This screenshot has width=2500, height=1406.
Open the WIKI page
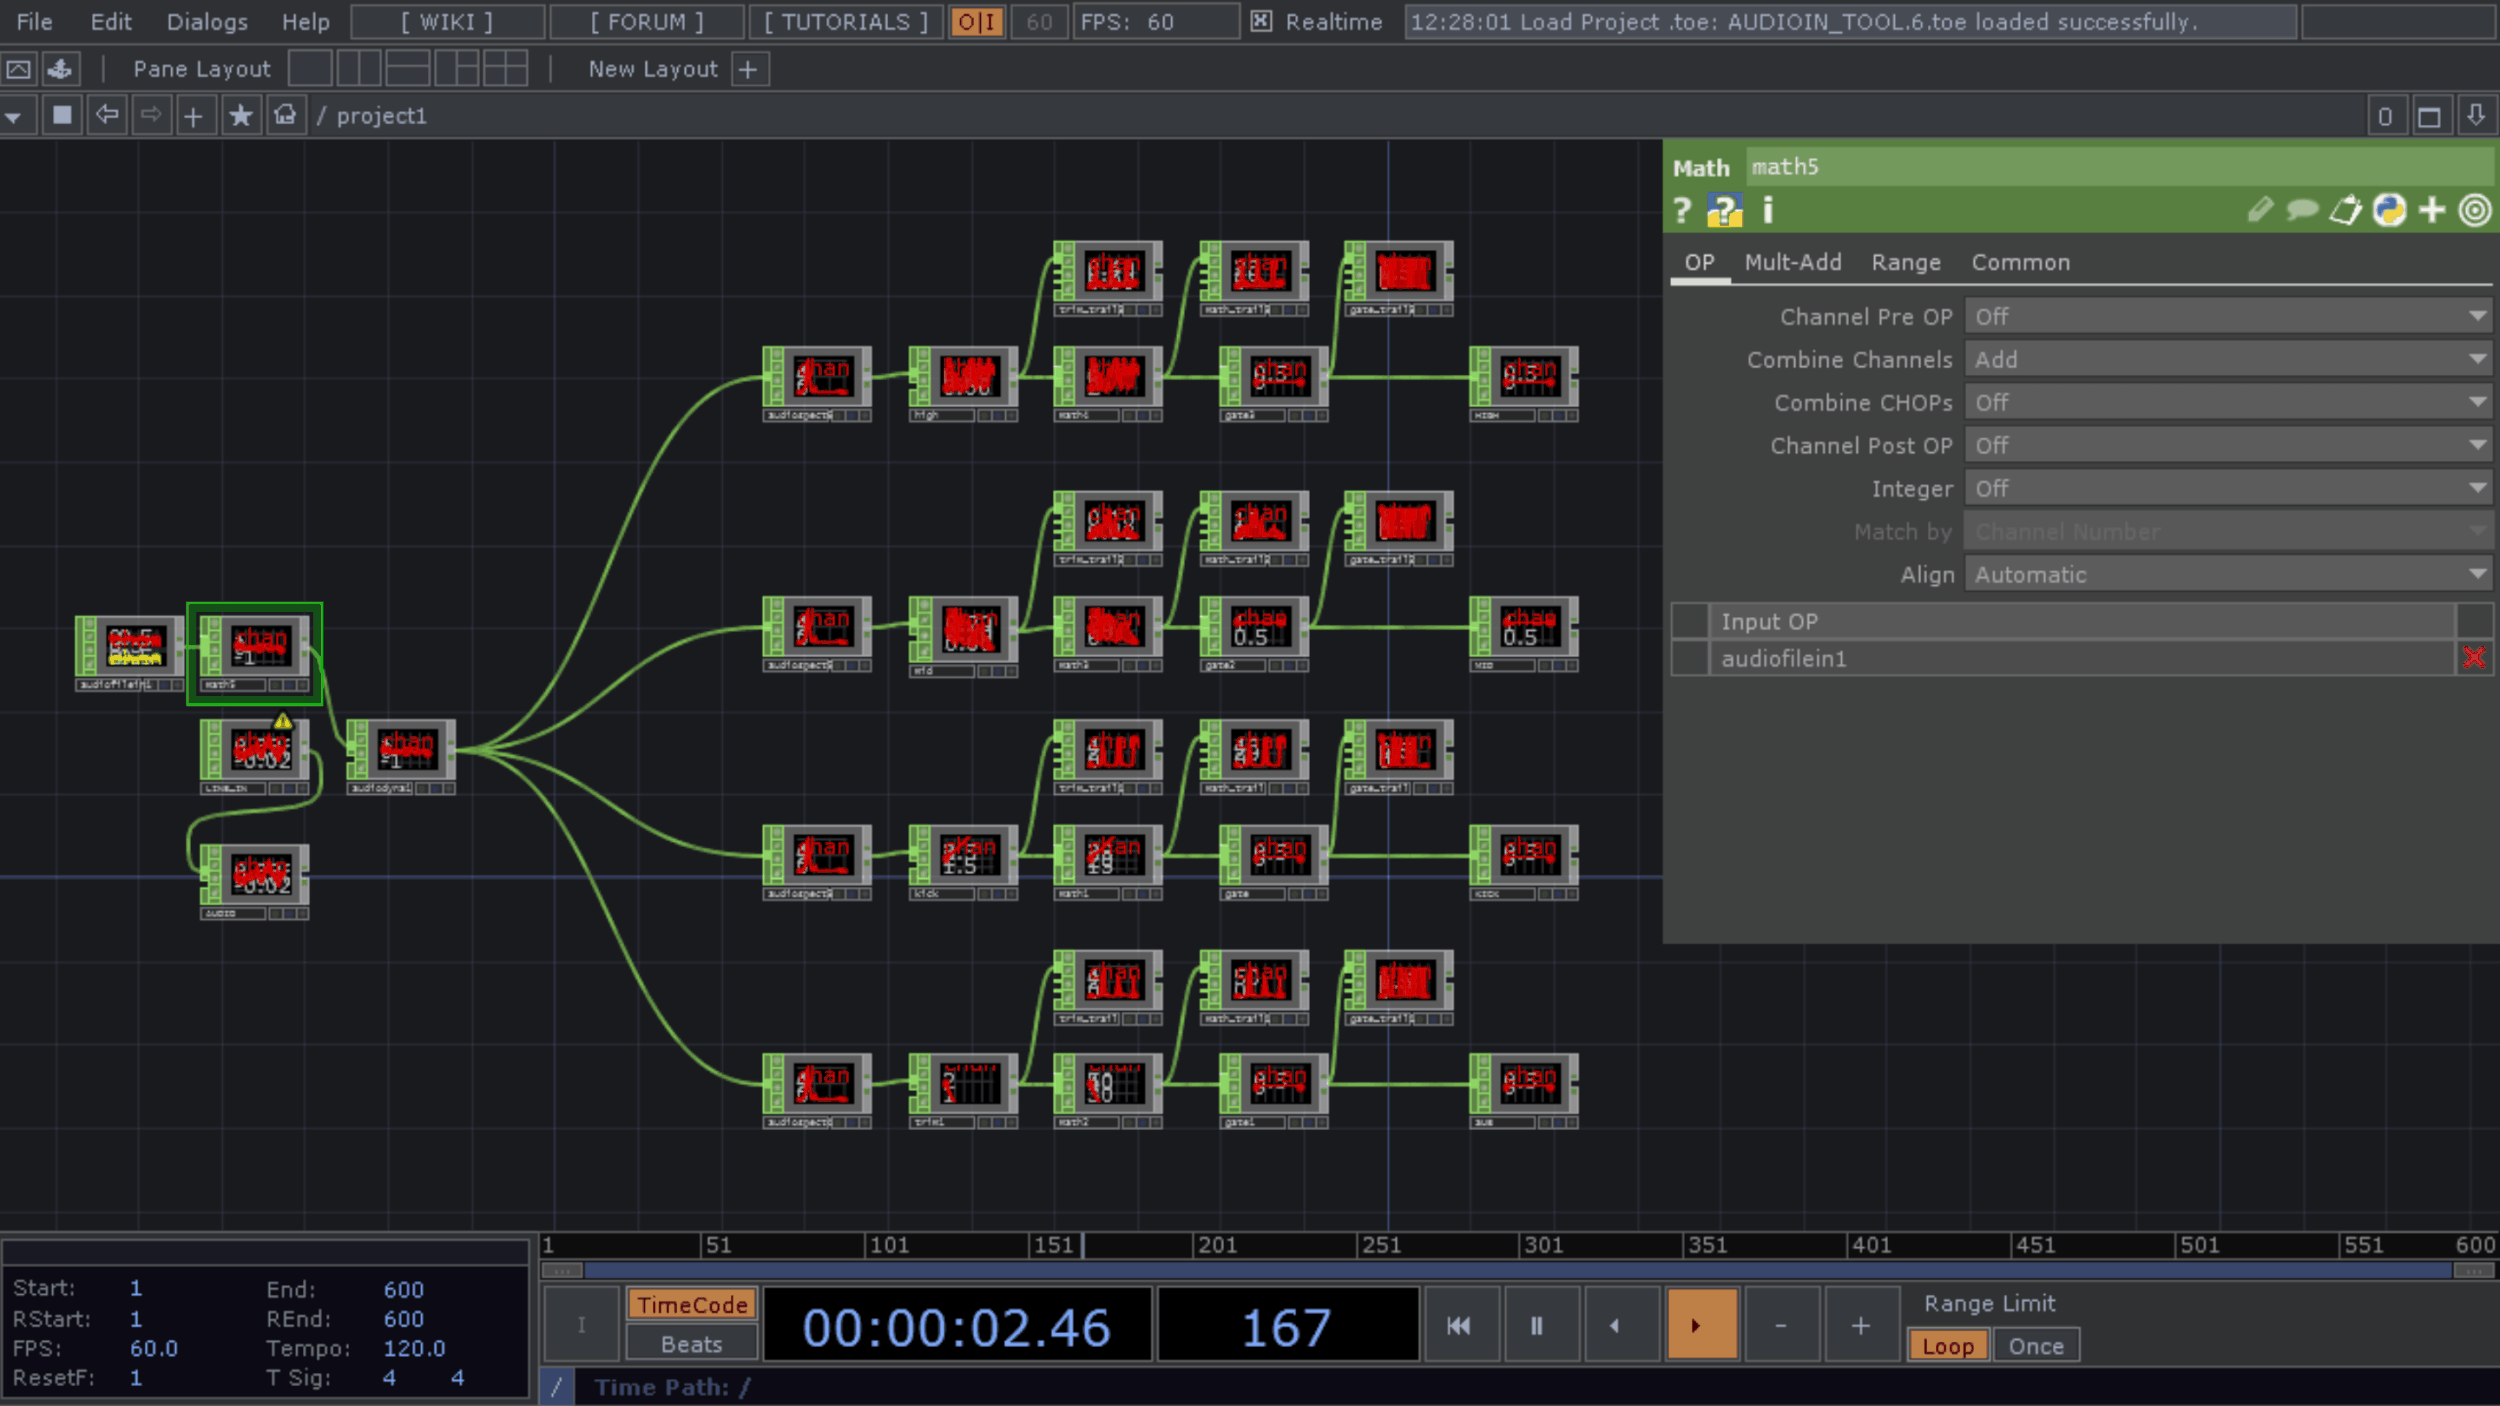click(x=447, y=21)
